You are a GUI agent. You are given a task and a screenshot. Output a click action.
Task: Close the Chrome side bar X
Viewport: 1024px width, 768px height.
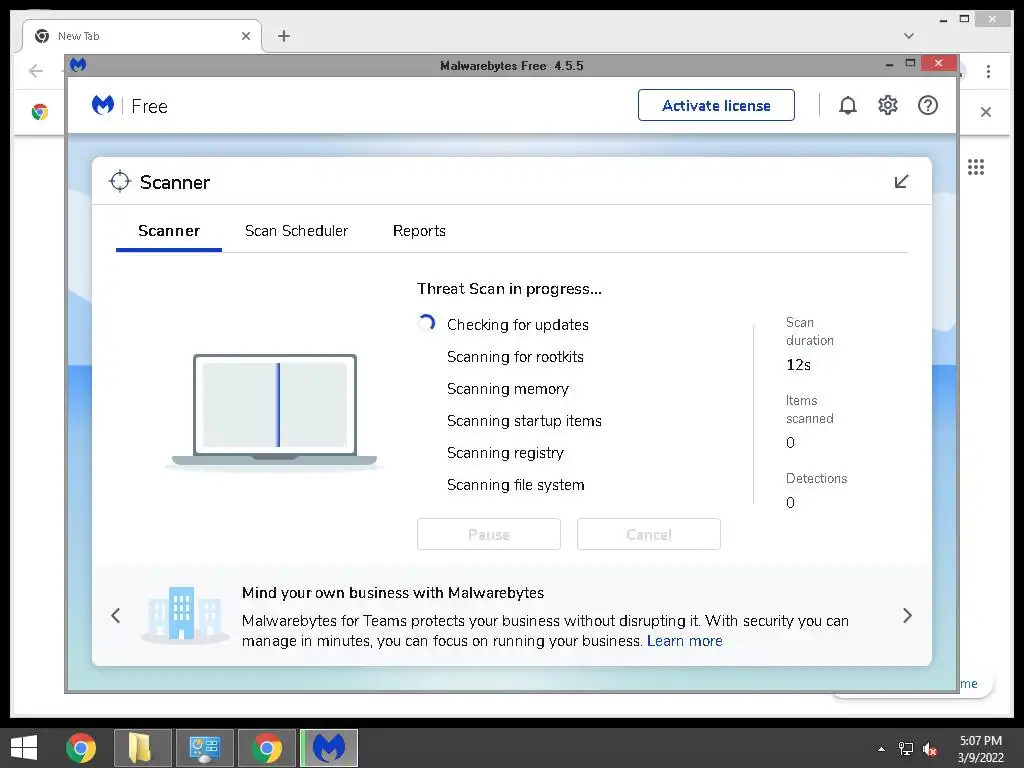(985, 112)
